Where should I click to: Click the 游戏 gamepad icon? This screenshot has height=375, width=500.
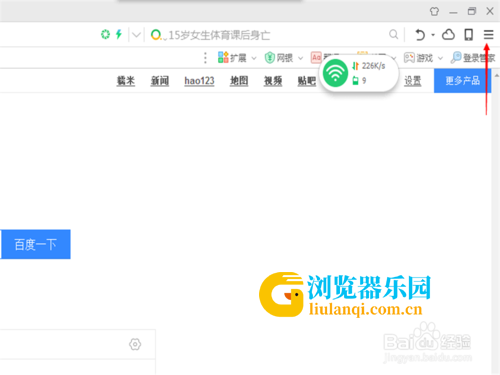click(409, 58)
